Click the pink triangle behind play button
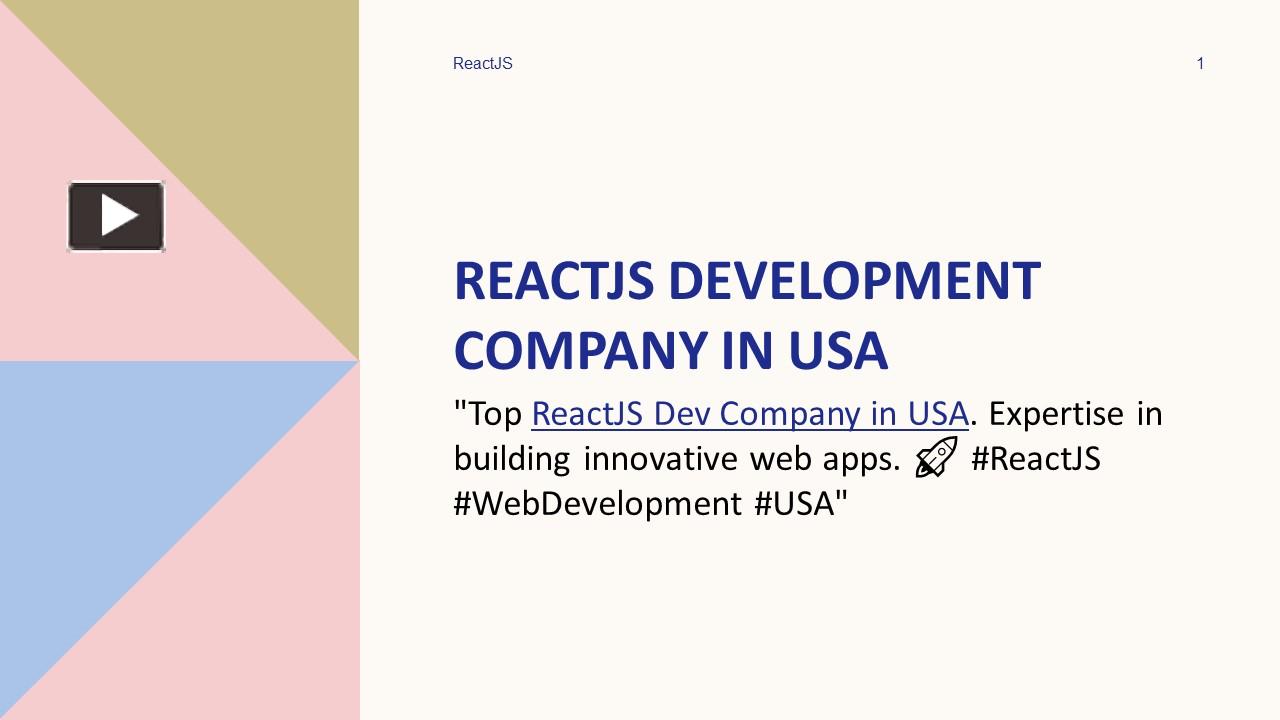This screenshot has height=720, width=1280. click(x=60, y=300)
